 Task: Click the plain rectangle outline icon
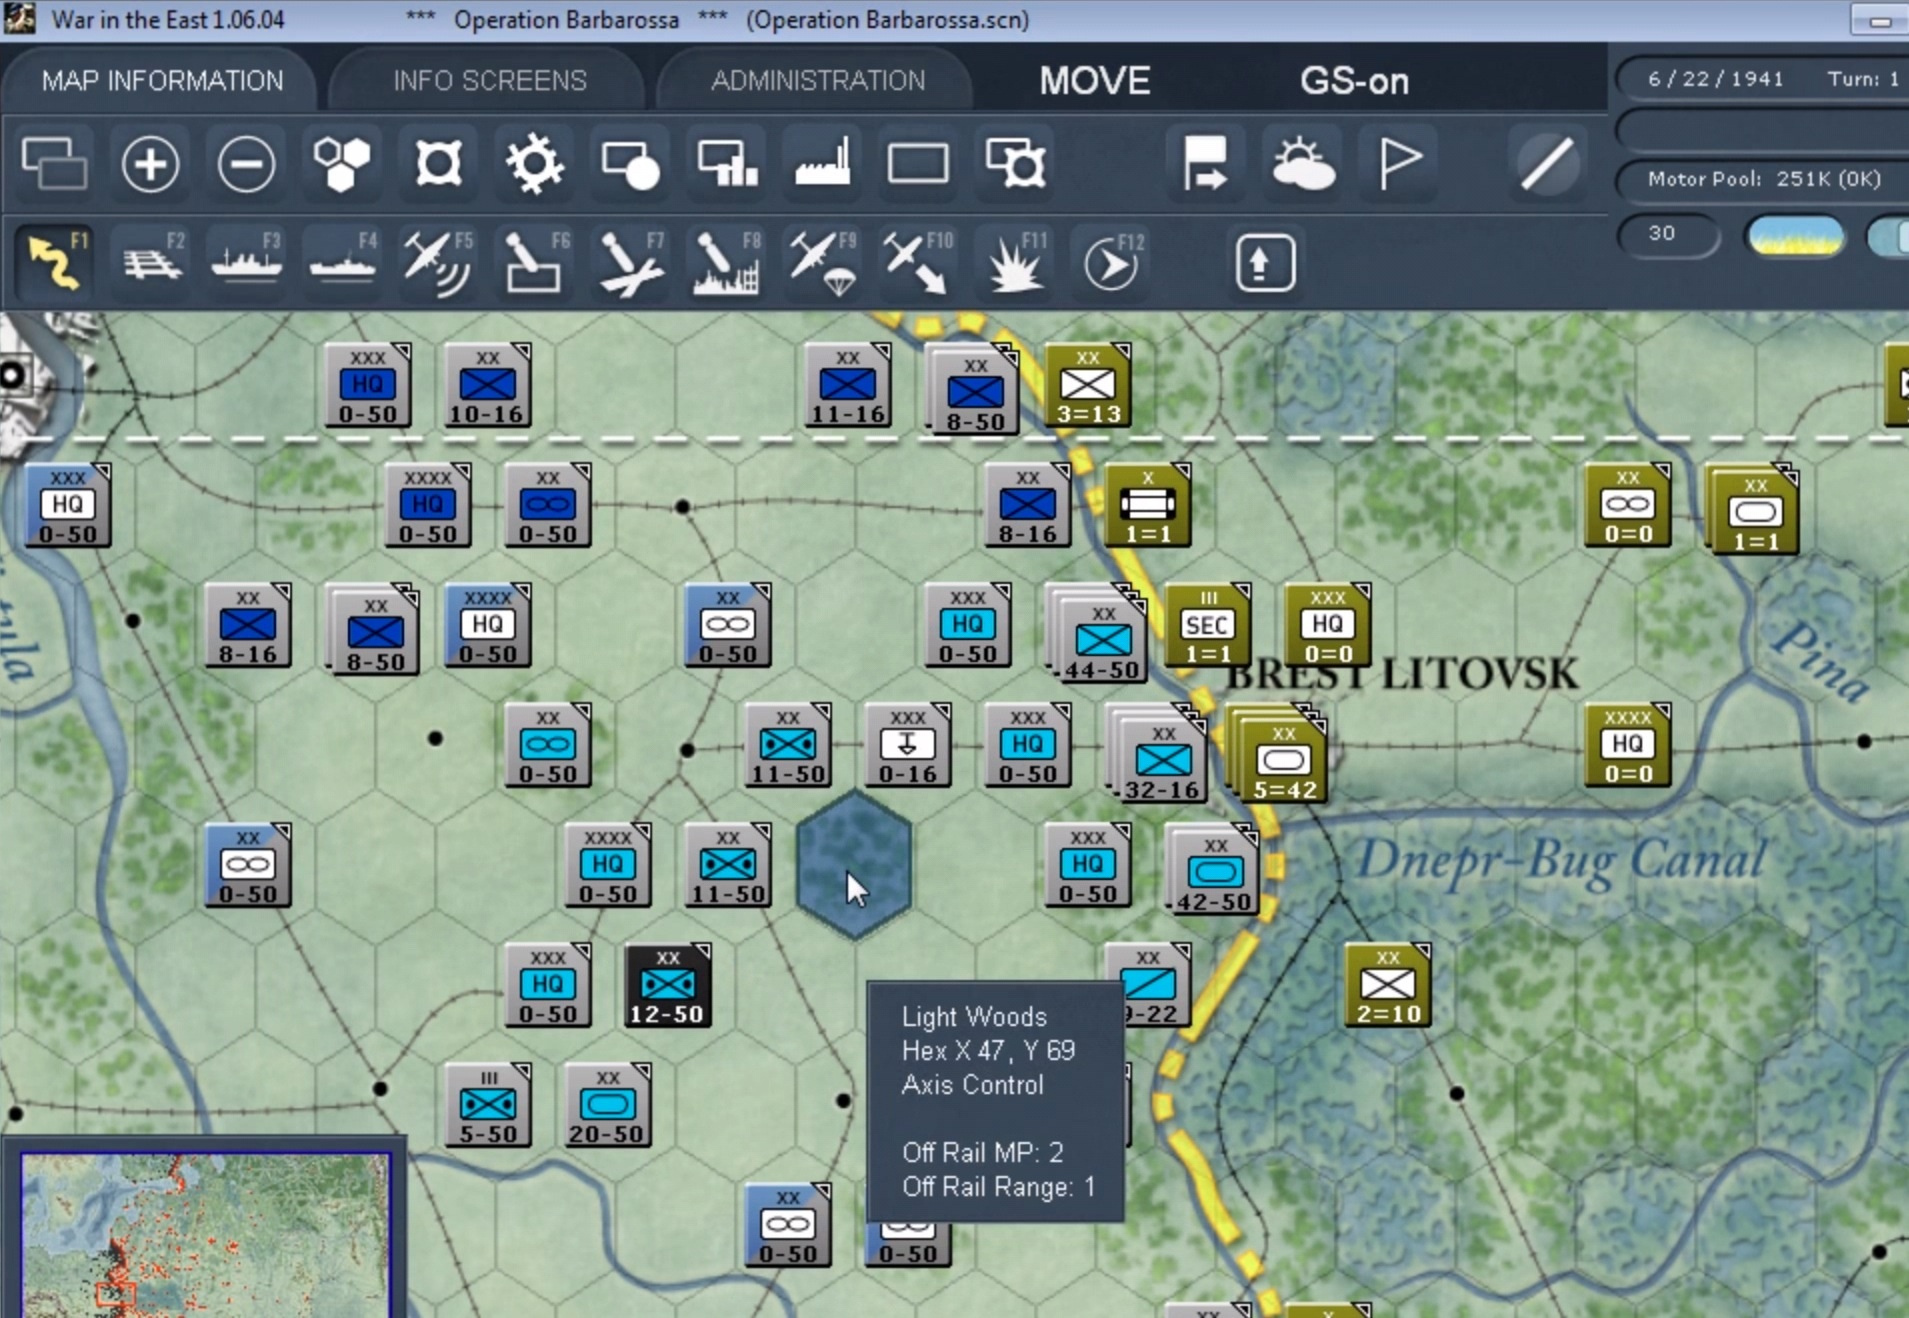pos(918,163)
